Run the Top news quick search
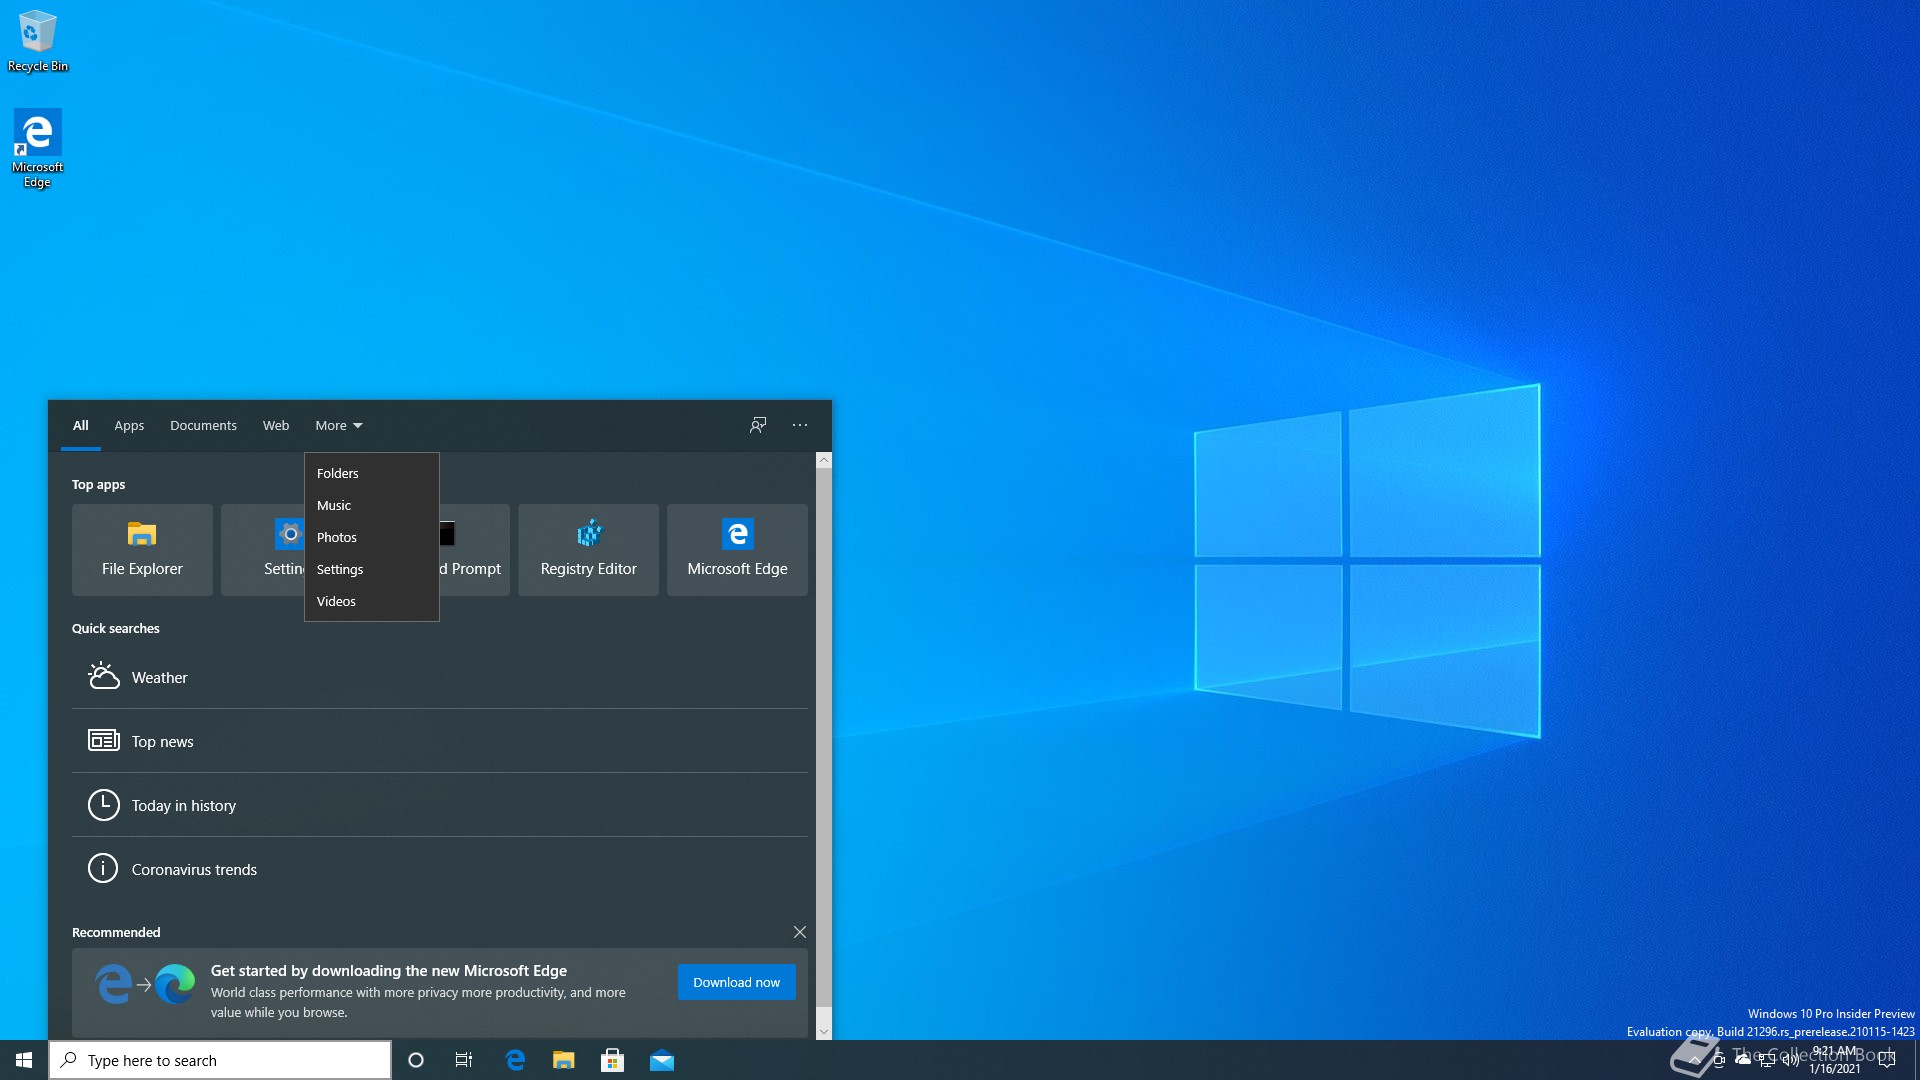The width and height of the screenshot is (1920, 1080). click(440, 741)
